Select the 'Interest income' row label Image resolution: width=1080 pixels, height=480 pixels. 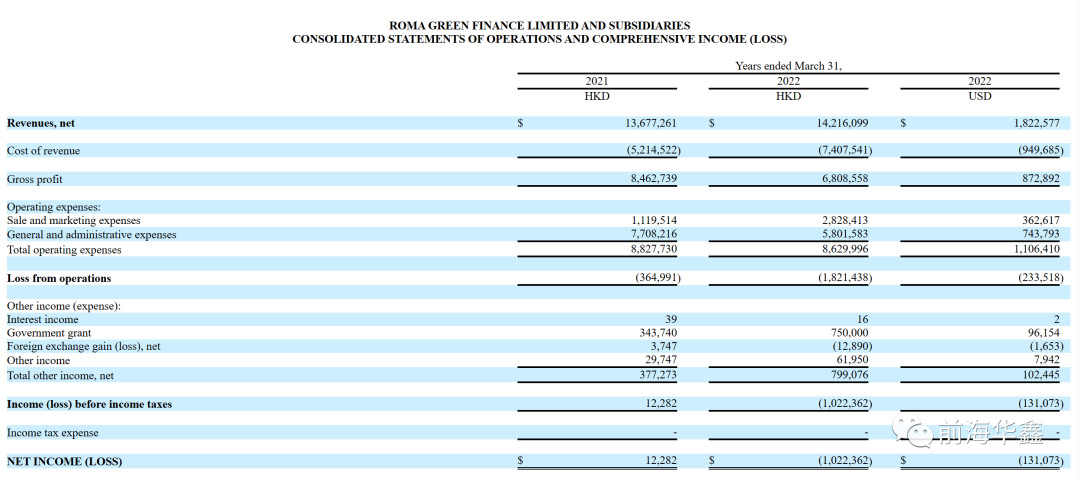43,320
